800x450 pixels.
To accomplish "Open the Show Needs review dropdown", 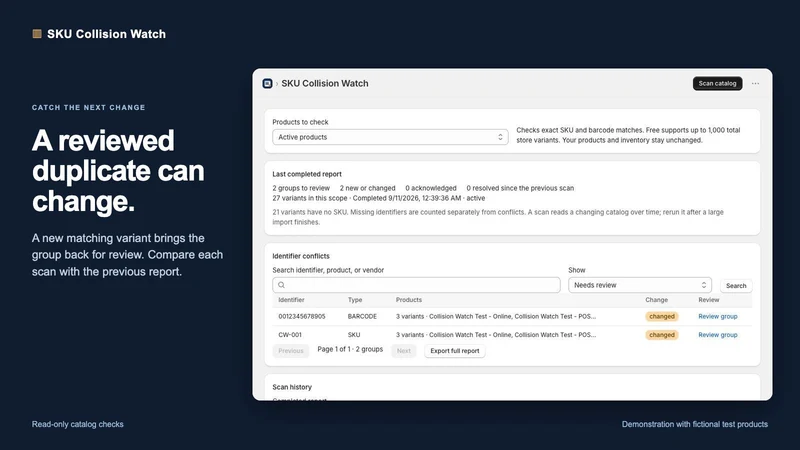I will tap(640, 285).
